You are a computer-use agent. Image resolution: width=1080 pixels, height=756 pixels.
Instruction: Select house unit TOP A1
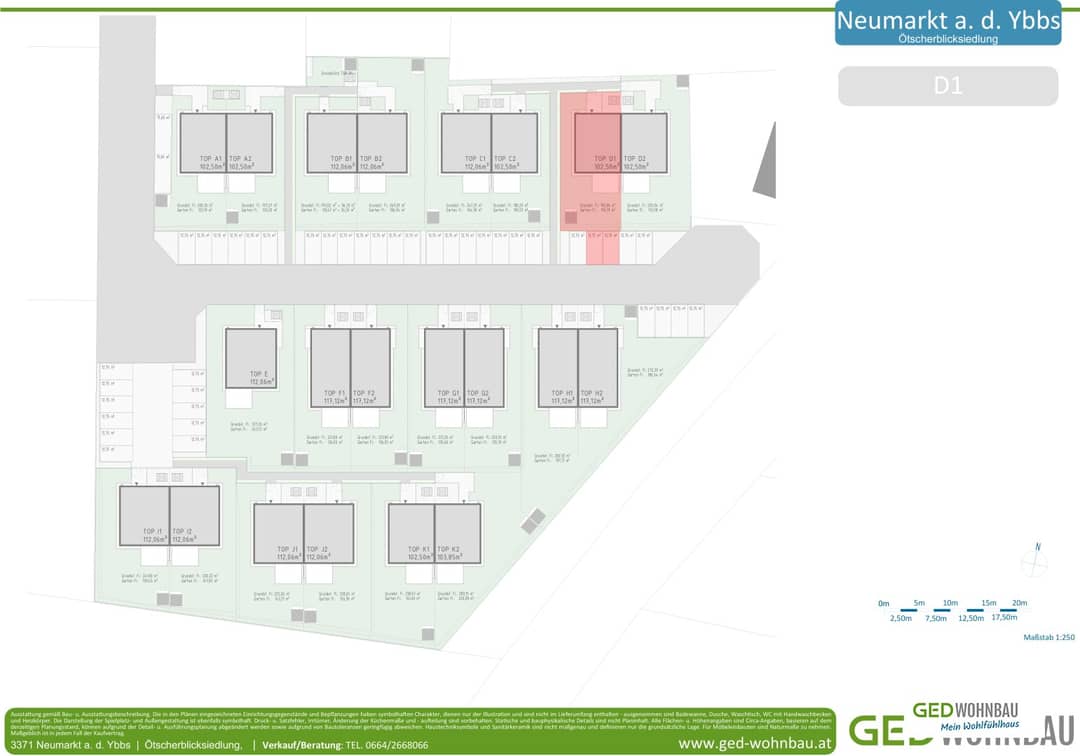tap(203, 143)
